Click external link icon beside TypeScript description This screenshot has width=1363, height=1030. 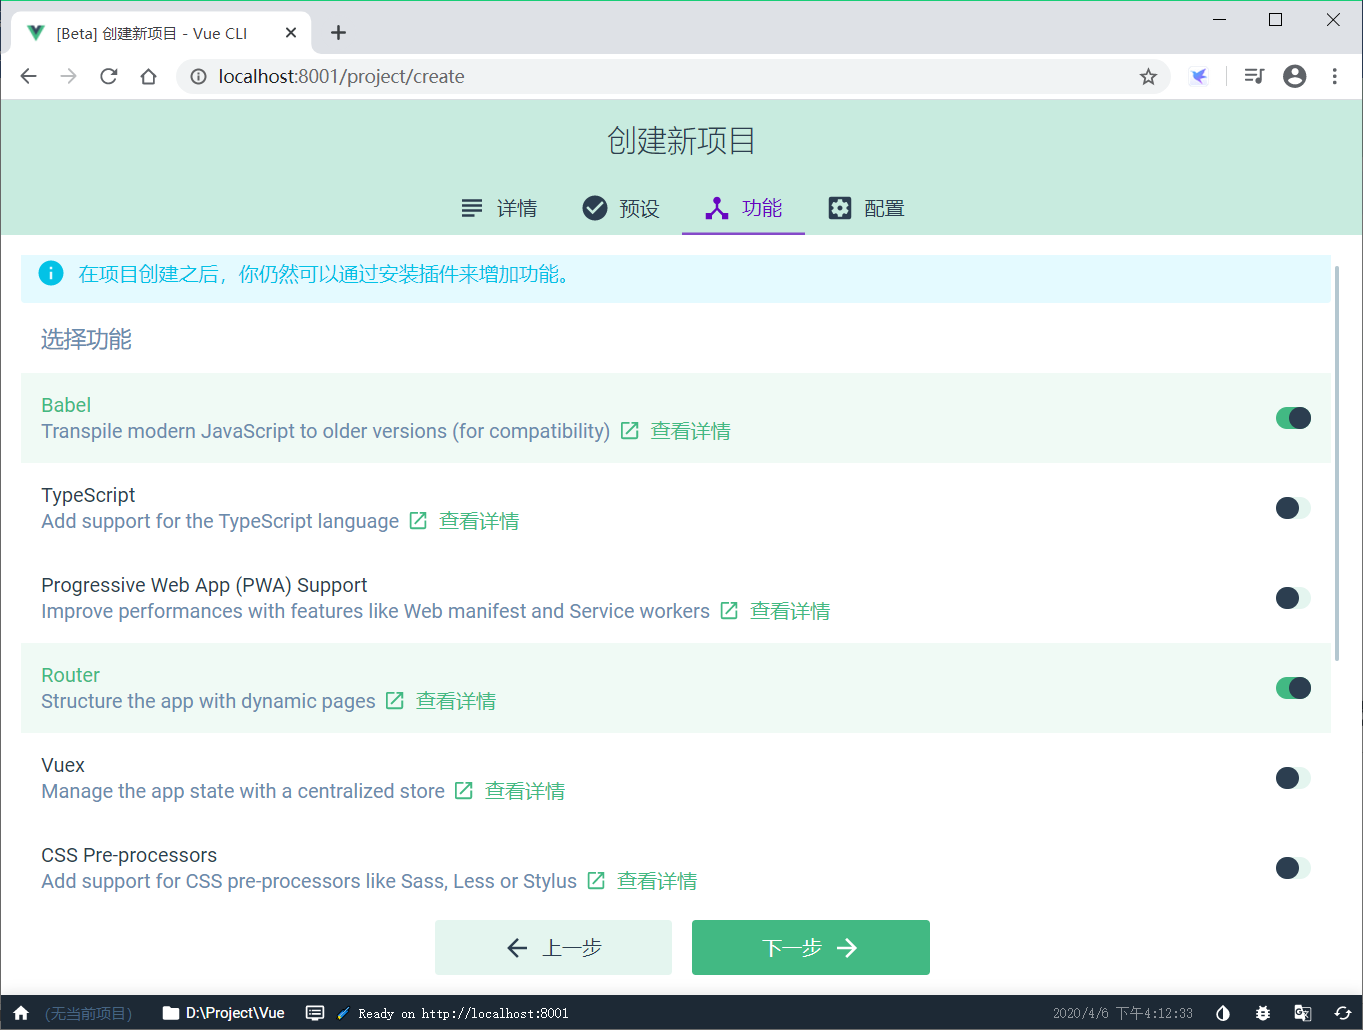(x=418, y=521)
